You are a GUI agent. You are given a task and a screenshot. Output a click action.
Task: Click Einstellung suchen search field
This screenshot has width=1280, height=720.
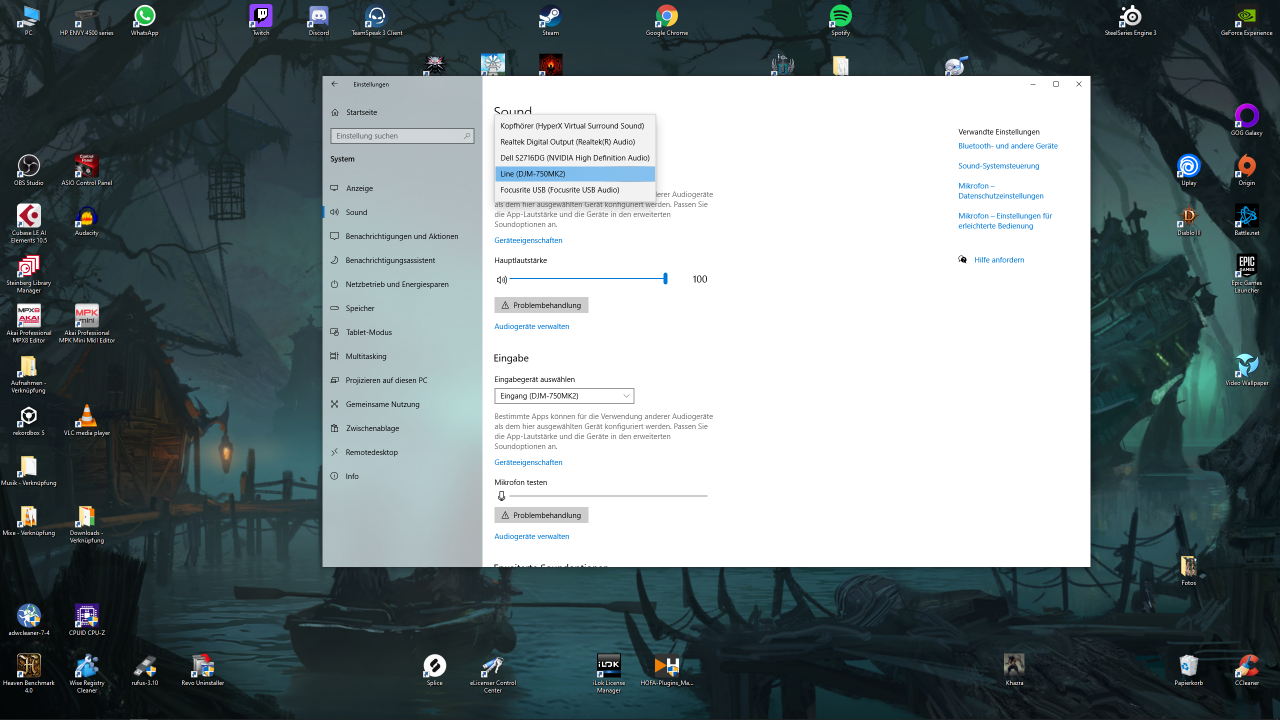[402, 136]
